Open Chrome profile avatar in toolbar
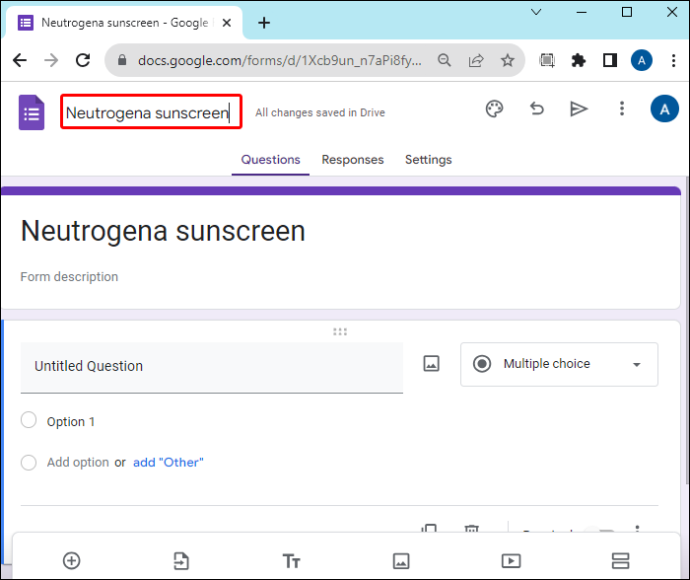Screen dimensions: 690x580 click(x=642, y=60)
